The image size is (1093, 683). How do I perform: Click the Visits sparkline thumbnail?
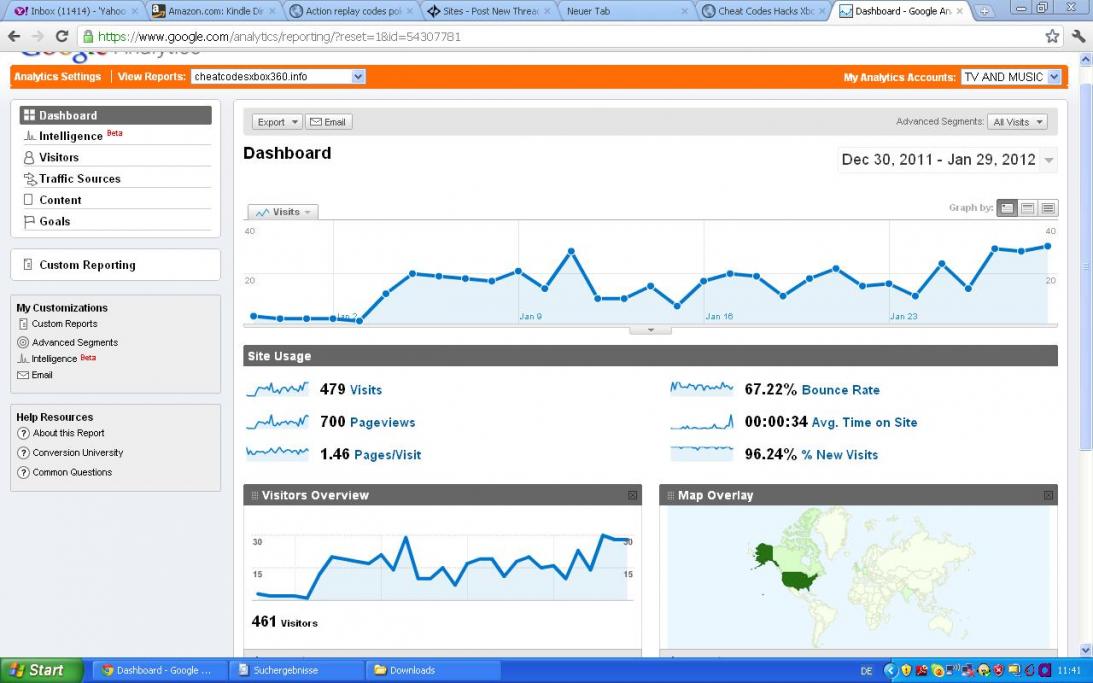coord(277,389)
